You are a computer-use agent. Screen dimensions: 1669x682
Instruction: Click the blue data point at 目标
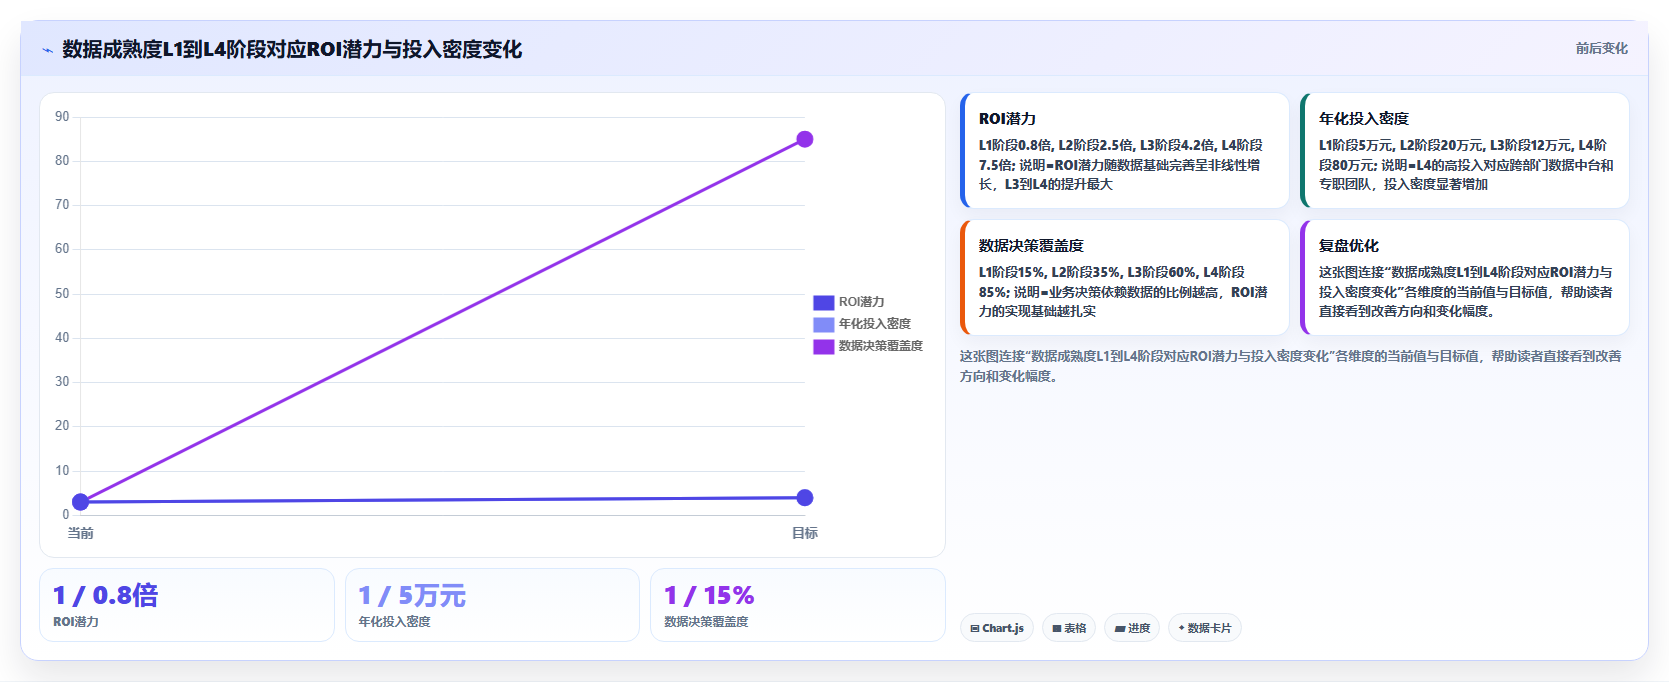tap(805, 498)
